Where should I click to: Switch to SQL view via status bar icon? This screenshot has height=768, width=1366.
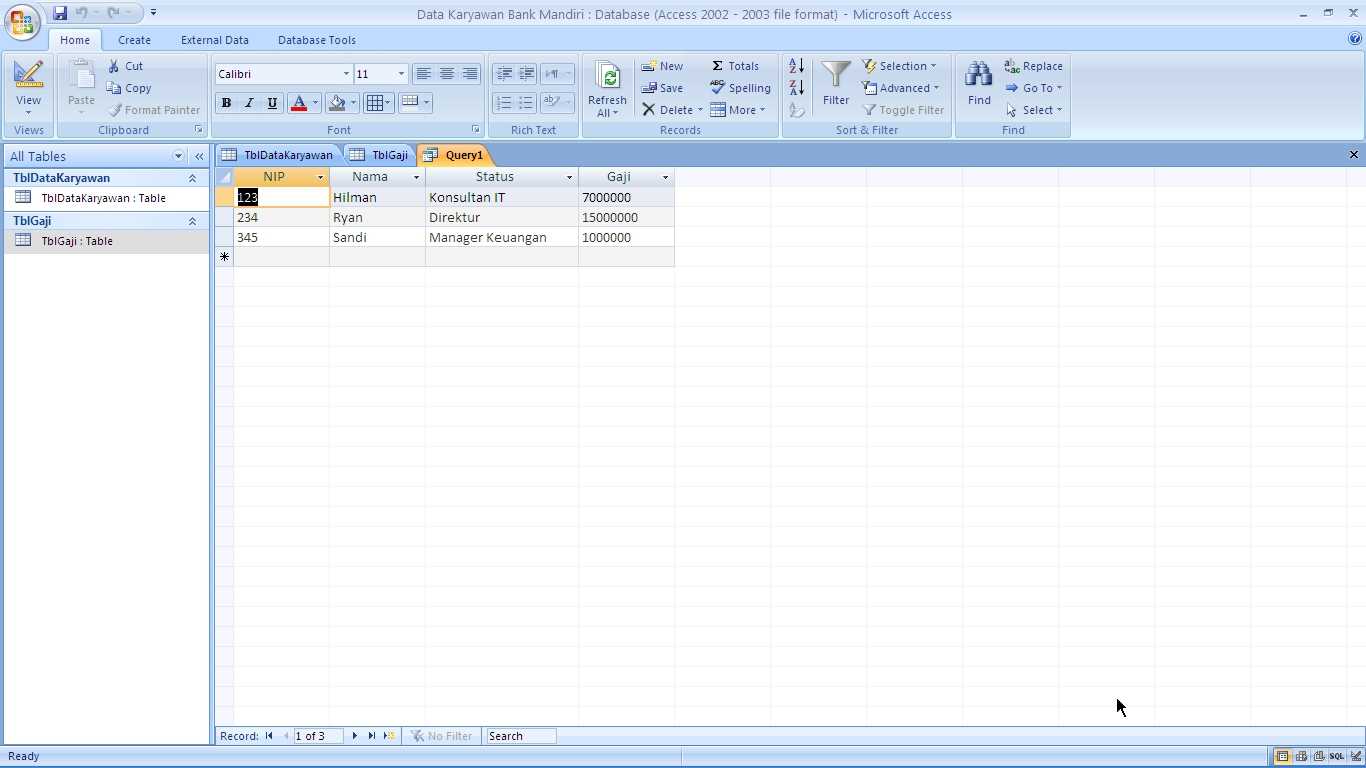click(1336, 756)
